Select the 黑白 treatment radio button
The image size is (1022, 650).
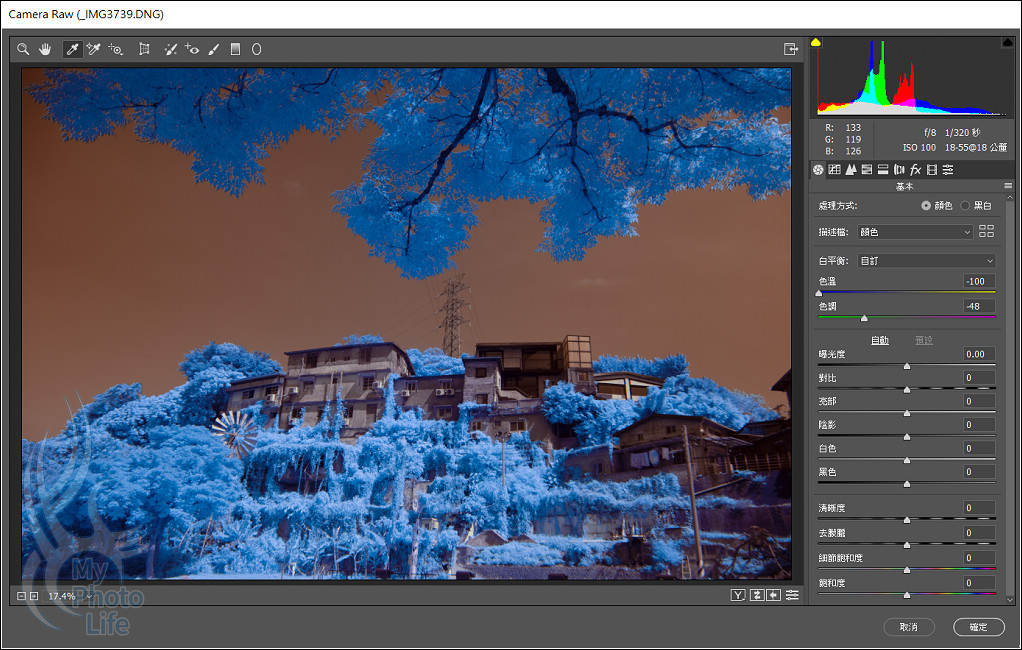coord(965,205)
